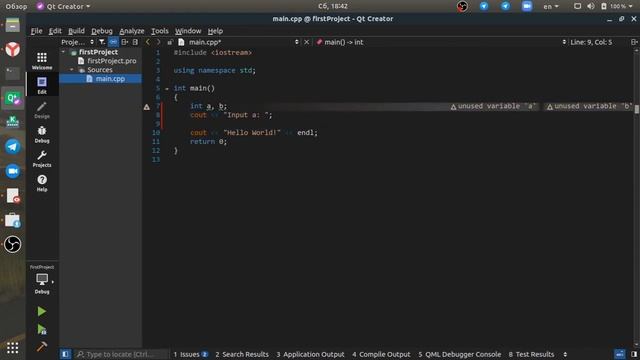Open Telegram from the Ubuntu dock
This screenshot has width=640, height=360.
[13, 147]
